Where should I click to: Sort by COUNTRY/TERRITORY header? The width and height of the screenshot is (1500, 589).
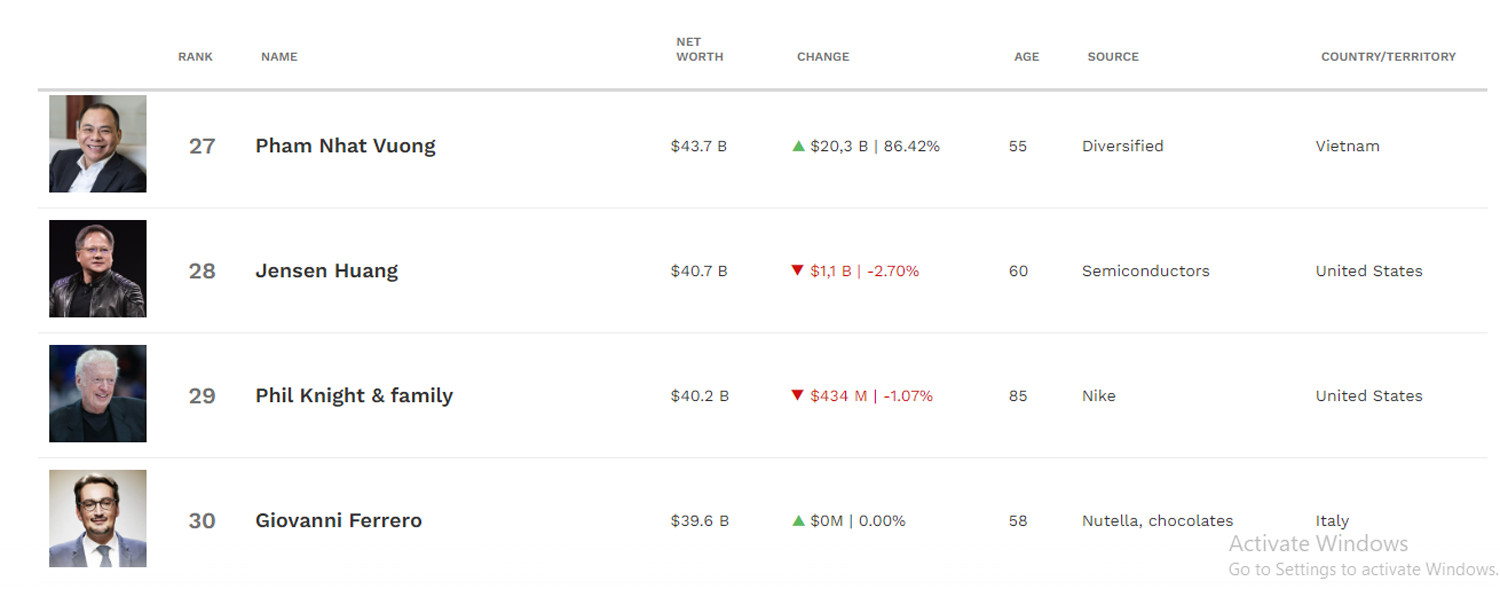tap(1388, 57)
